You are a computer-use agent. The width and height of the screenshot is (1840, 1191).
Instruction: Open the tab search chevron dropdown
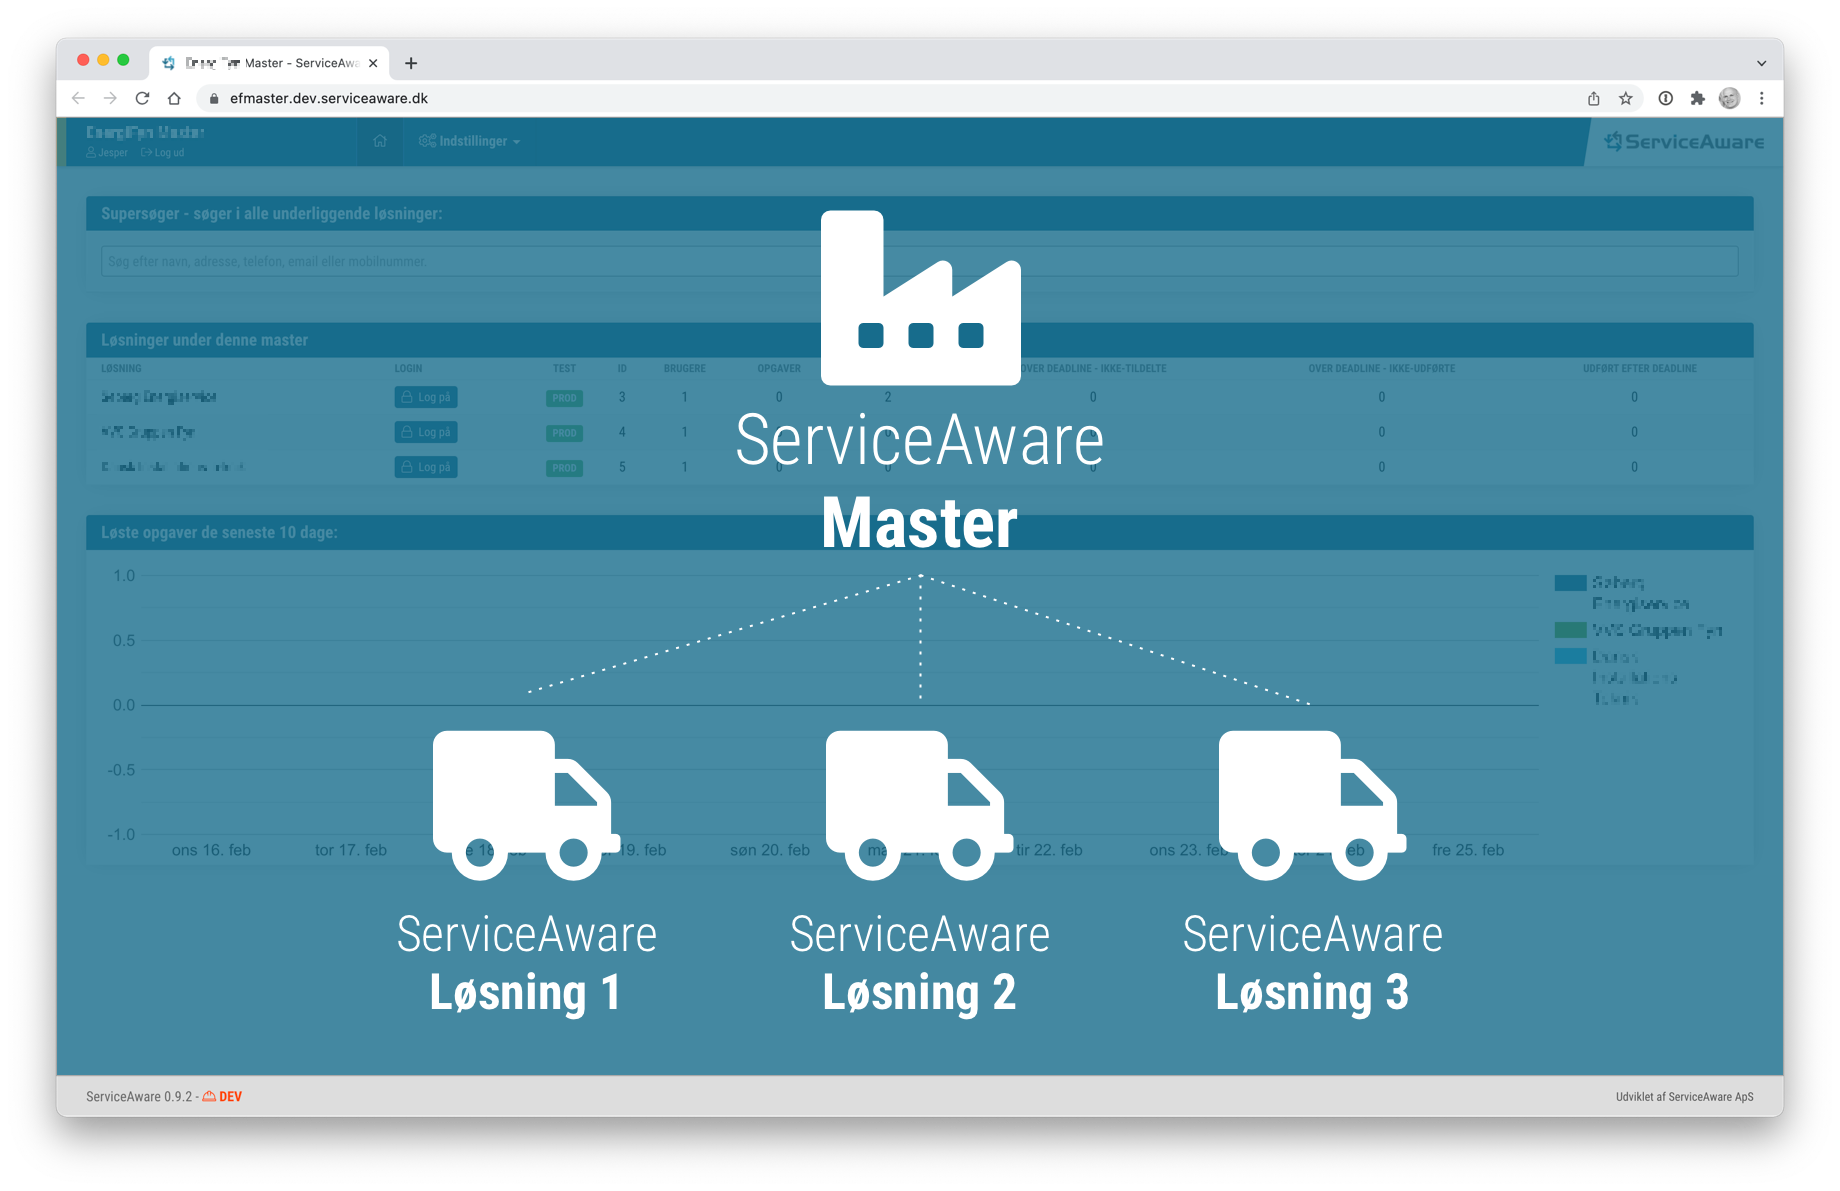point(1762,63)
